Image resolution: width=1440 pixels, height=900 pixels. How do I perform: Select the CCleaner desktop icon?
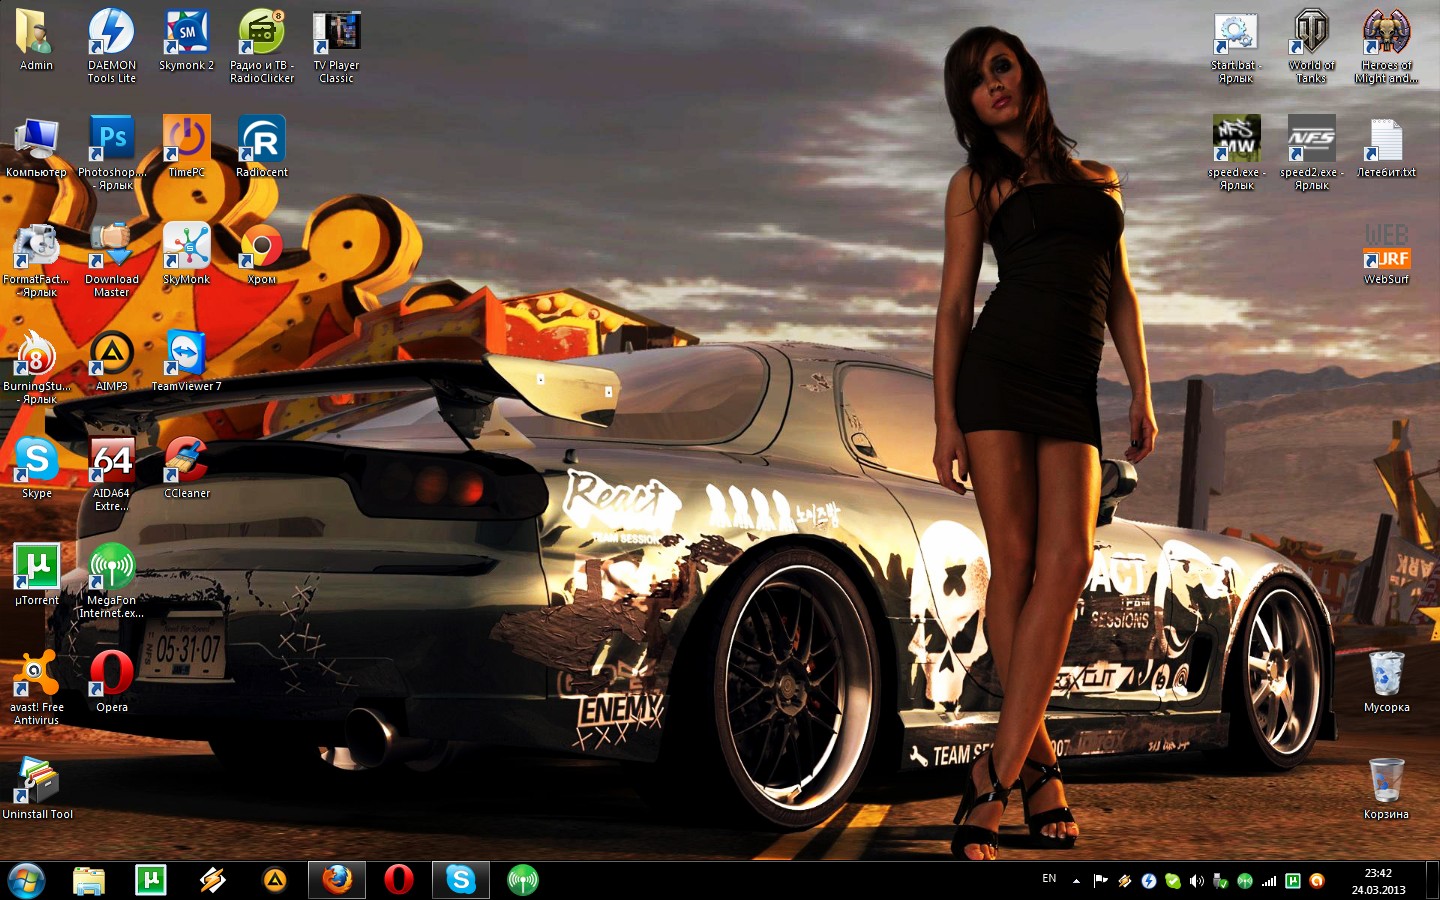coord(187,469)
